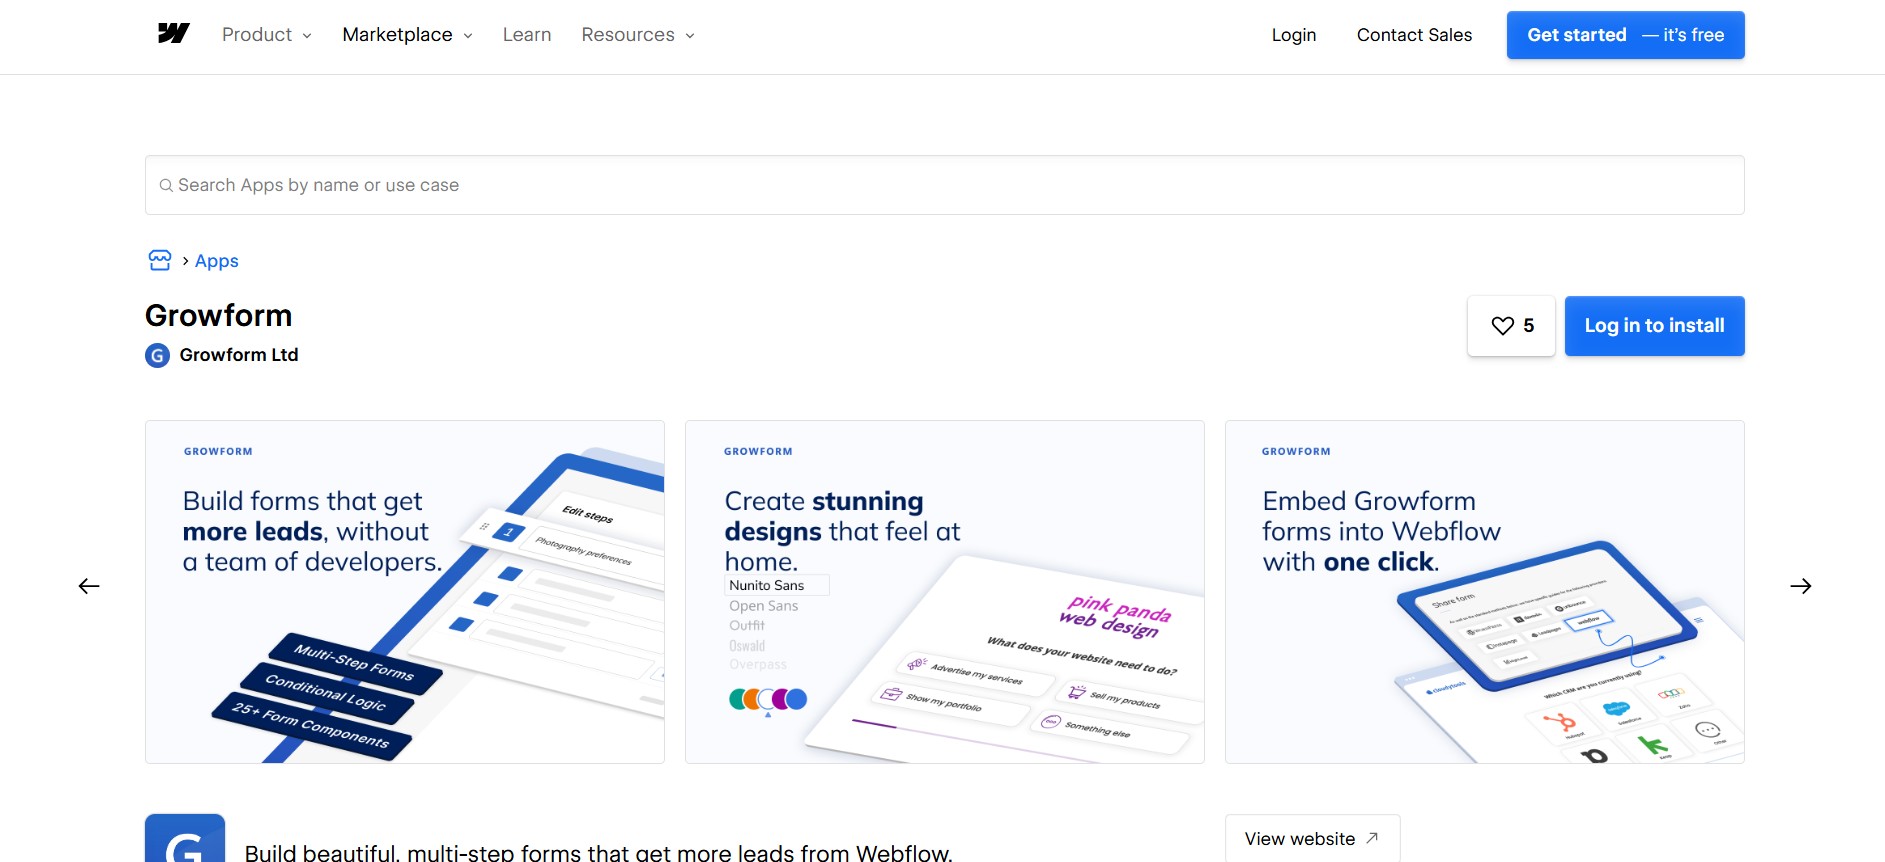Open the Growform Ltd developer link

[x=239, y=355]
